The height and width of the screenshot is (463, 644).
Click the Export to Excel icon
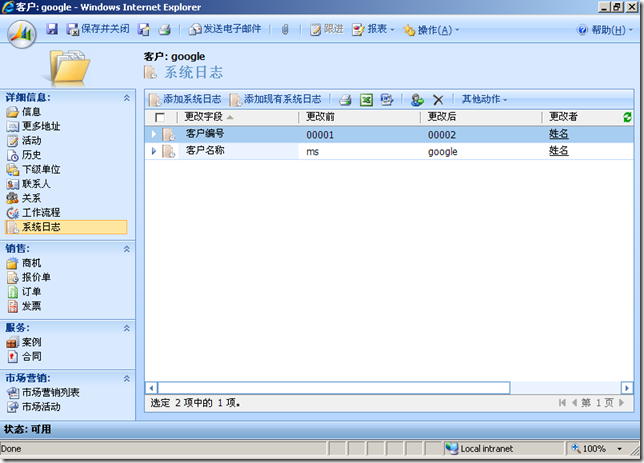[366, 99]
